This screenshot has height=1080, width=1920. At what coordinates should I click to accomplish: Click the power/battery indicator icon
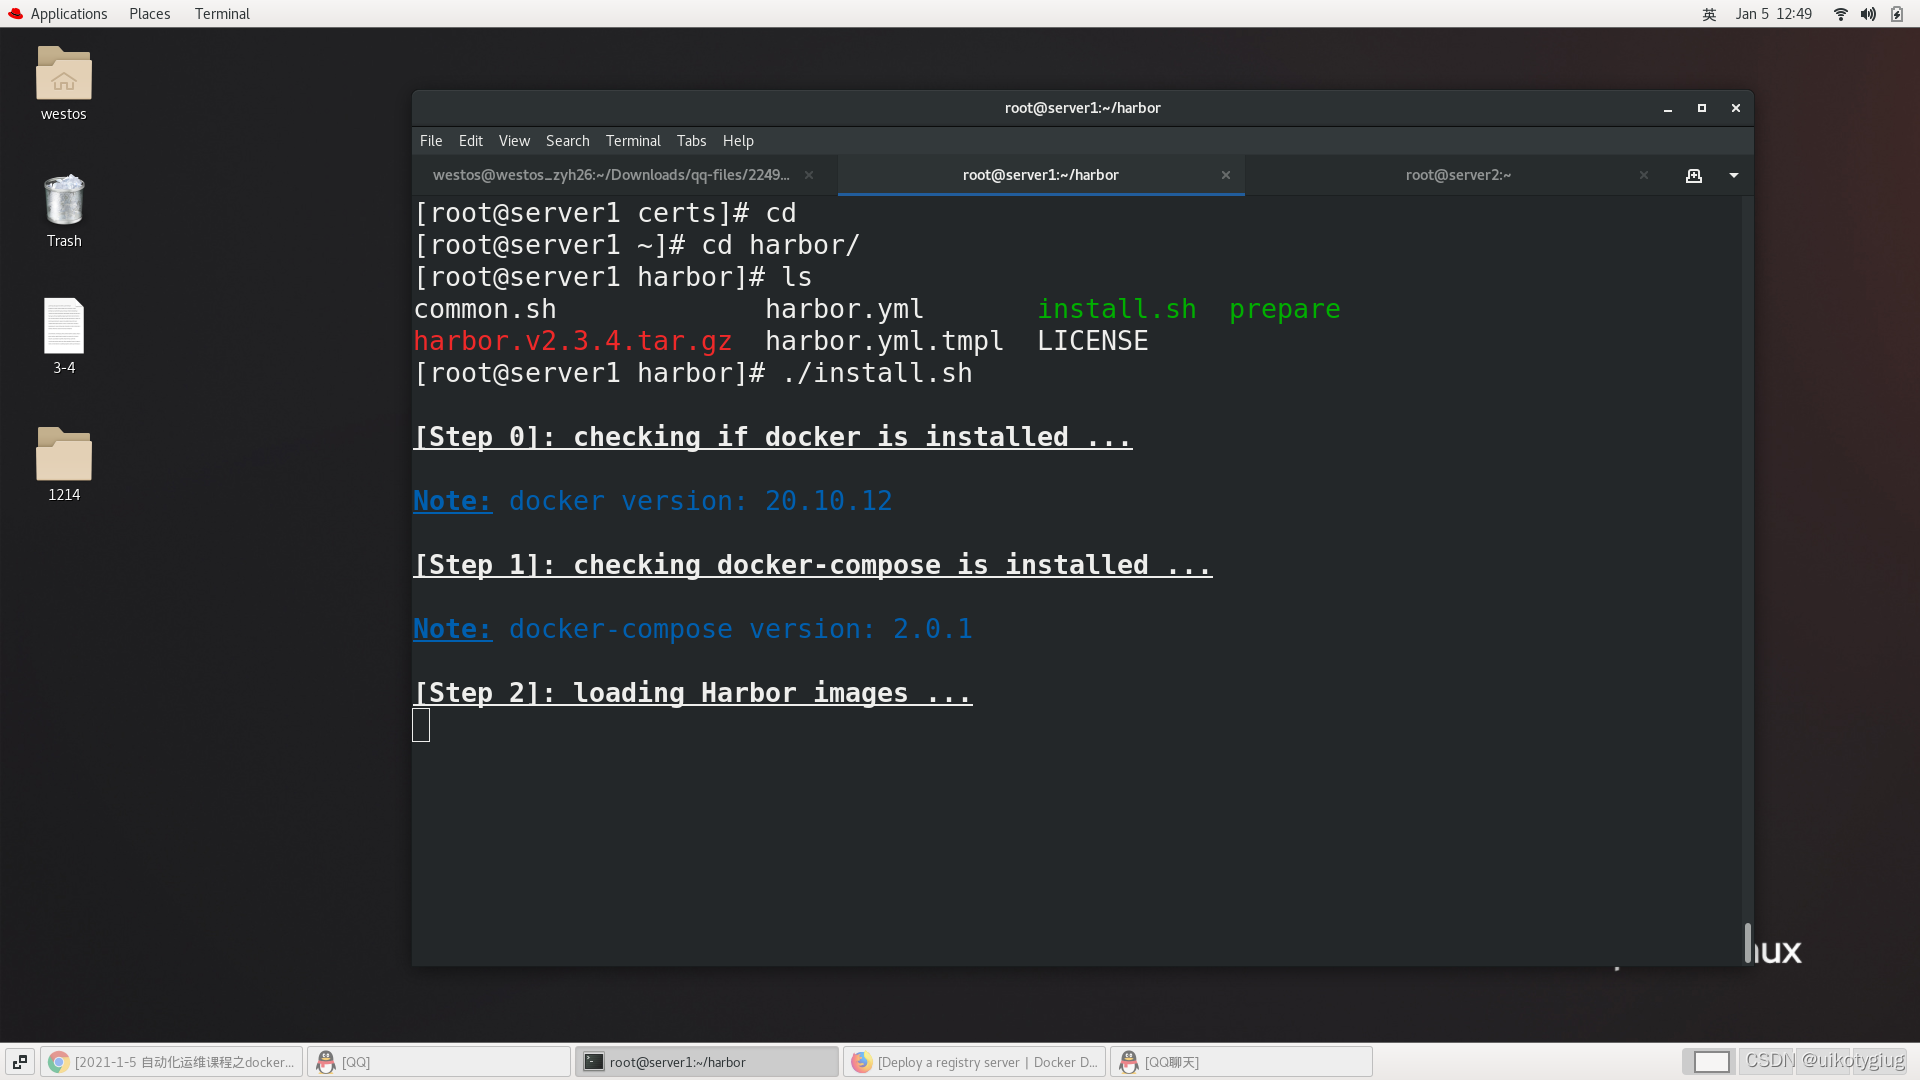1895,13
